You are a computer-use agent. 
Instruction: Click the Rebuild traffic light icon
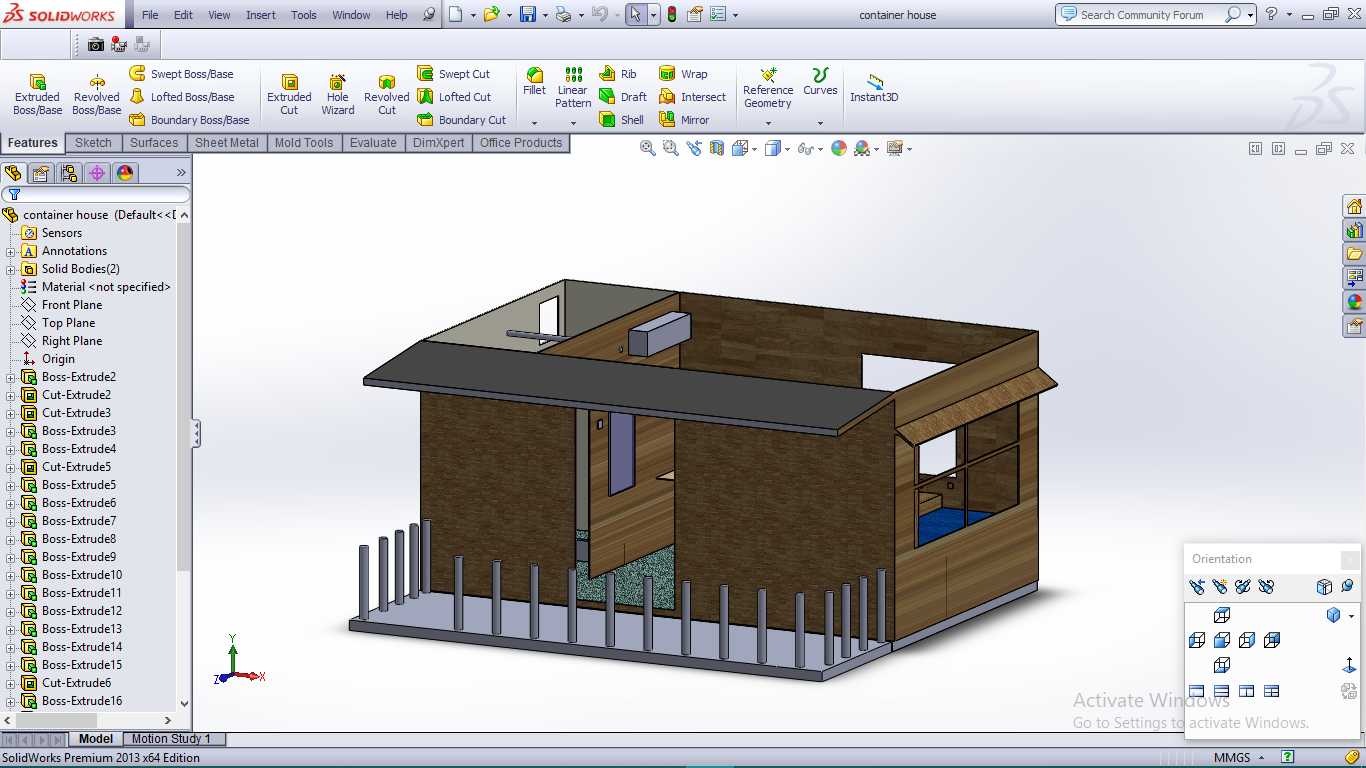pyautogui.click(x=672, y=15)
